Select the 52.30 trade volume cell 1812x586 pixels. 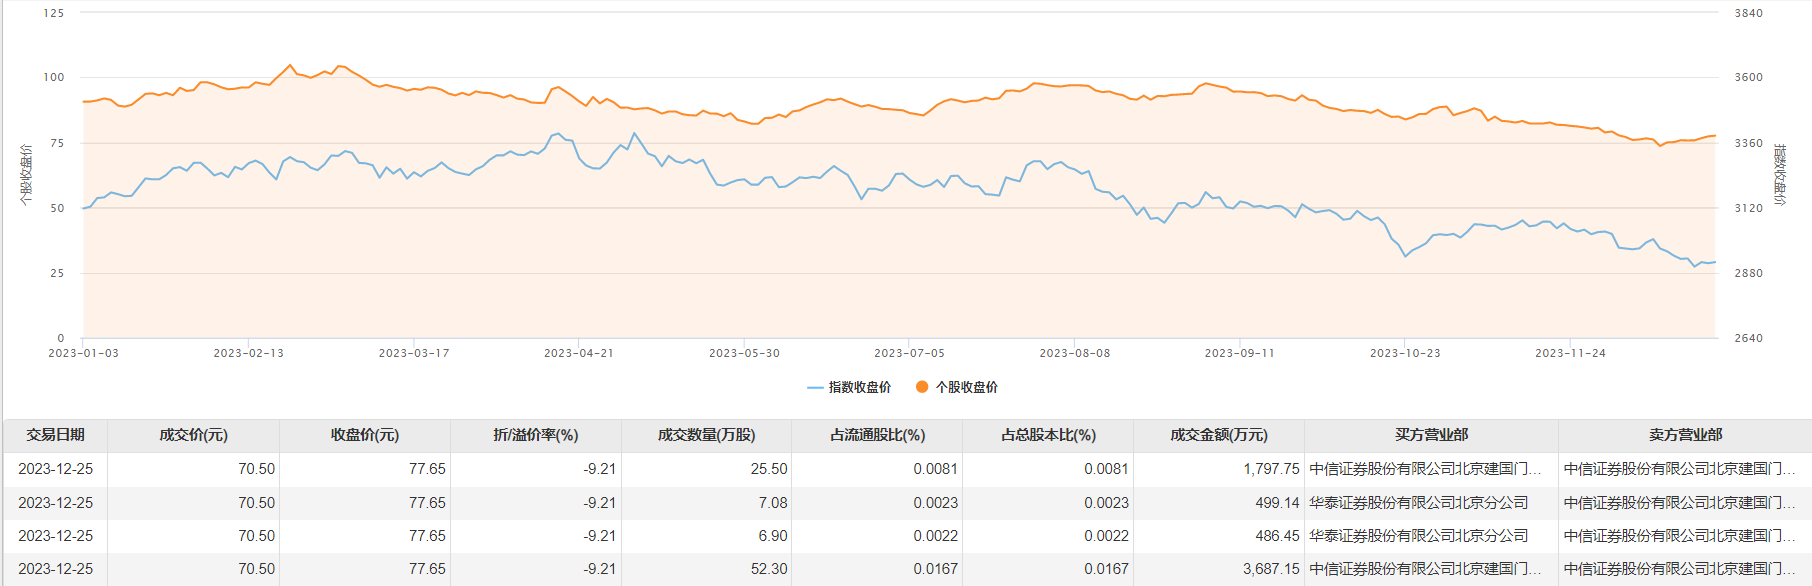769,569
